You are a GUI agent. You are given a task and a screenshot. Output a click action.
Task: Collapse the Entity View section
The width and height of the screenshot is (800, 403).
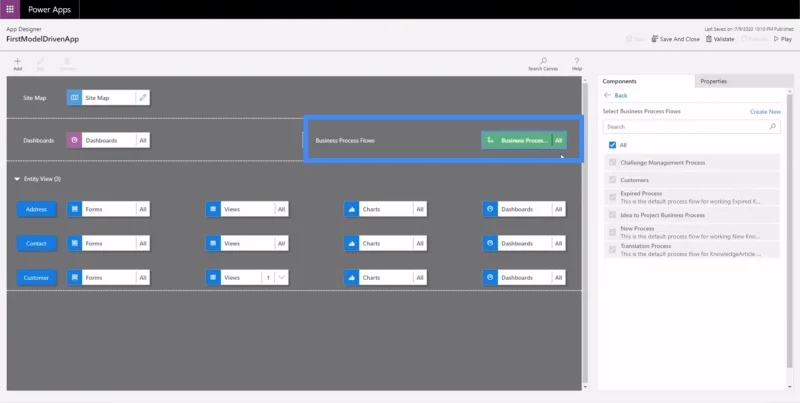point(17,179)
